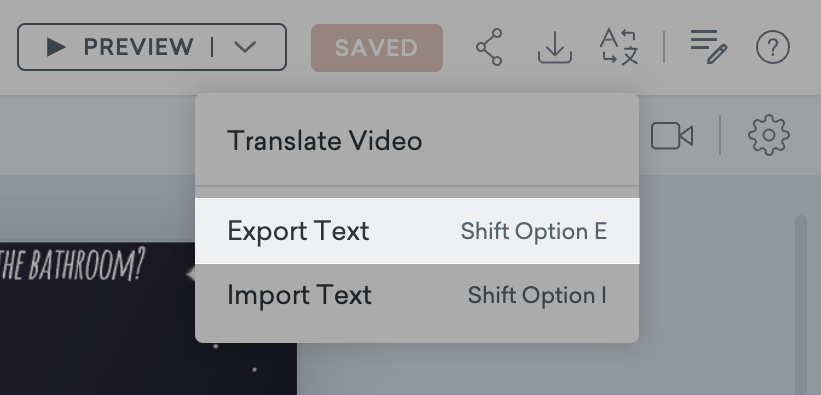Expand the Preview dropdown chevron

(x=245, y=47)
